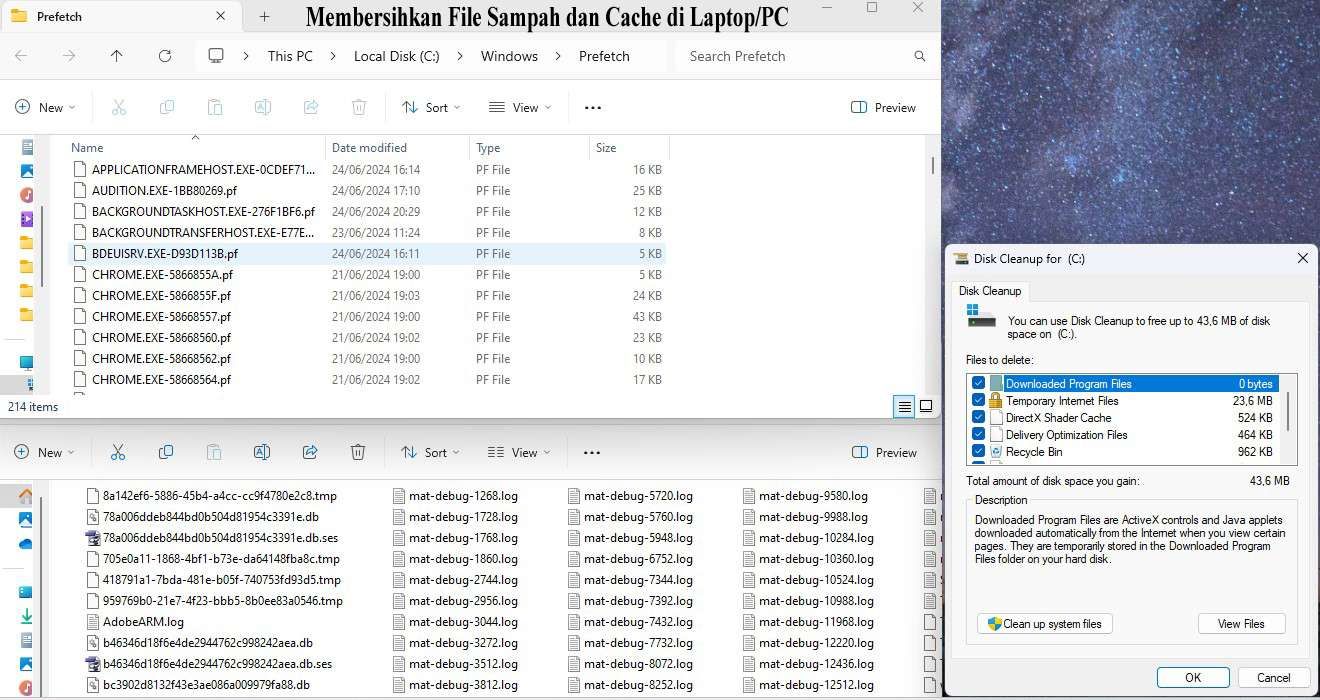Click the Share icon in lower toolbar
Image resolution: width=1320 pixels, height=700 pixels.
(310, 452)
